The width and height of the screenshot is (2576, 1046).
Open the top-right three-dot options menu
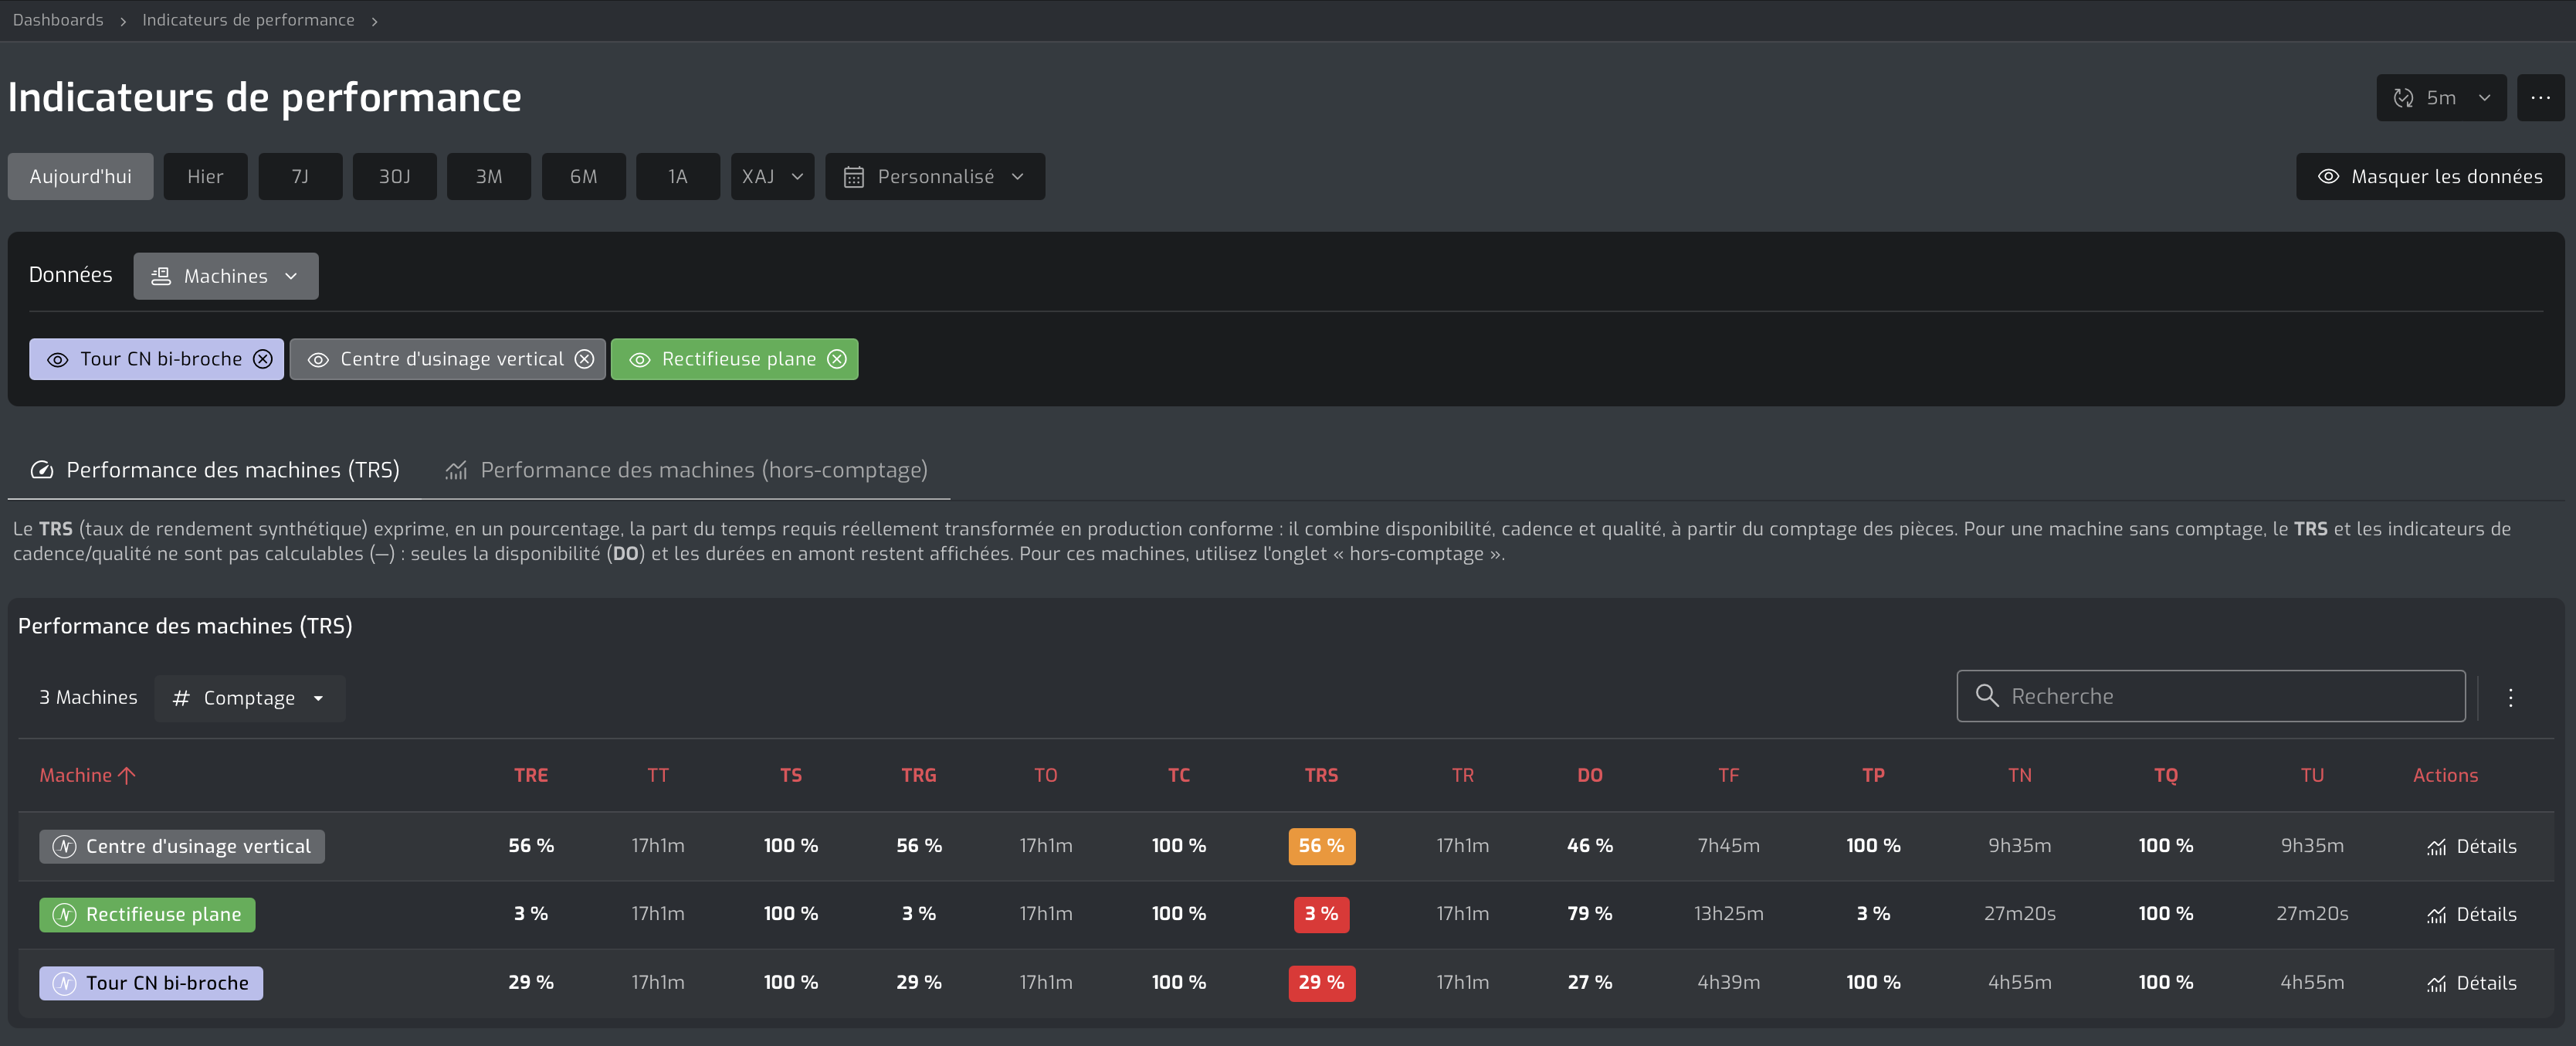click(2540, 98)
